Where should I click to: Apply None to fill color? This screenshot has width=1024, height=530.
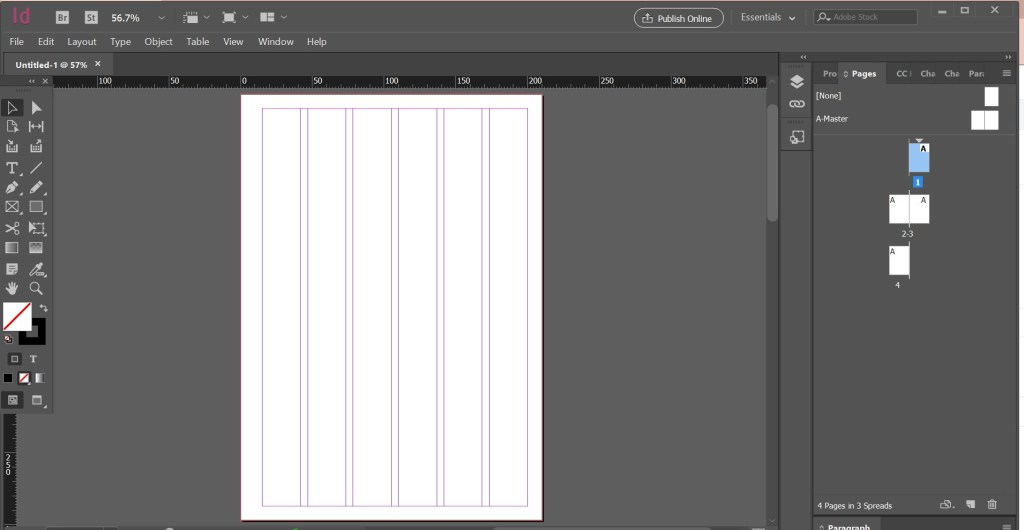[x=24, y=378]
